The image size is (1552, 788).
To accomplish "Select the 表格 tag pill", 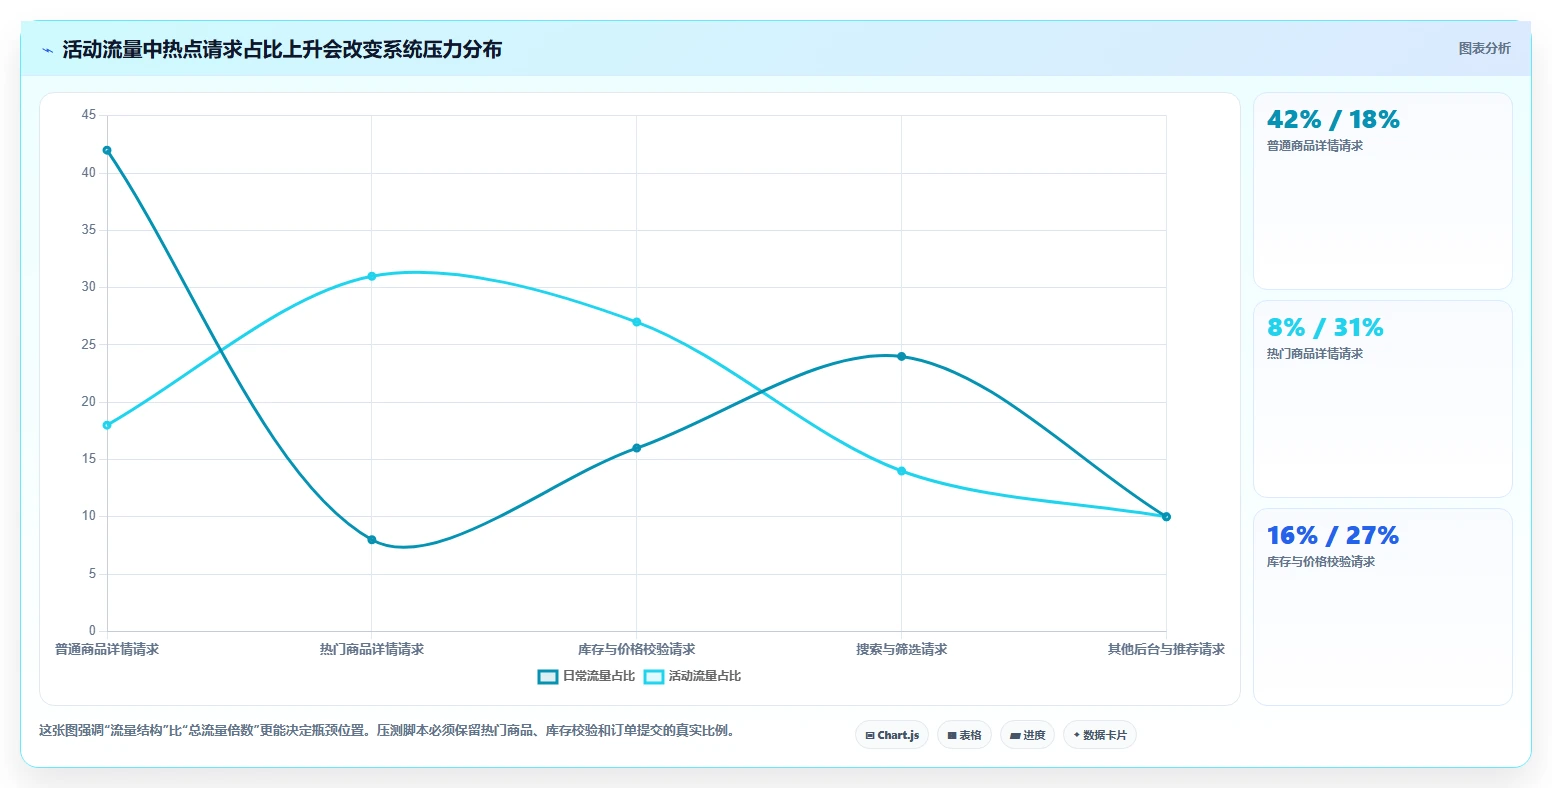I will 964,735.
